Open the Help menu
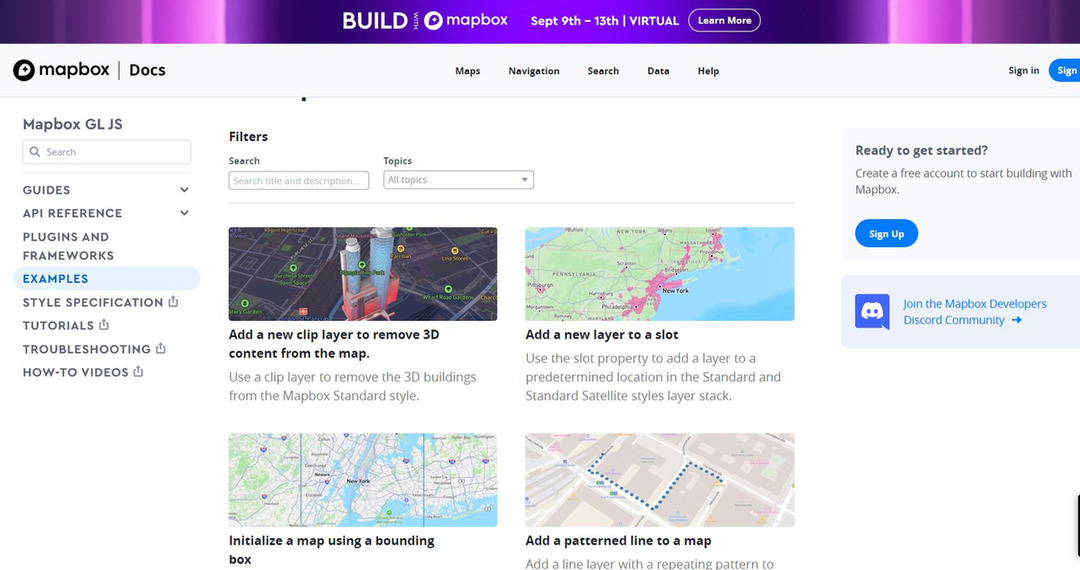The width and height of the screenshot is (1080, 570). 708,71
